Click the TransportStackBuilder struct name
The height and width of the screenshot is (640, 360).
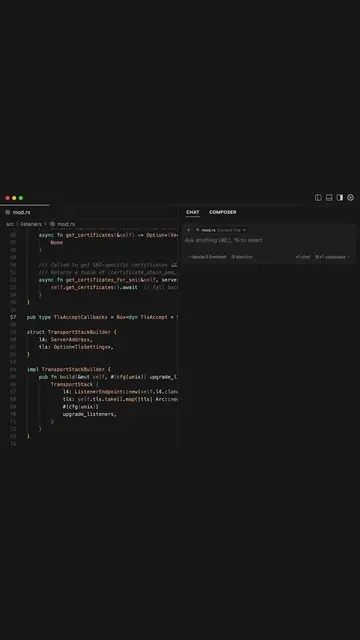coord(80,332)
